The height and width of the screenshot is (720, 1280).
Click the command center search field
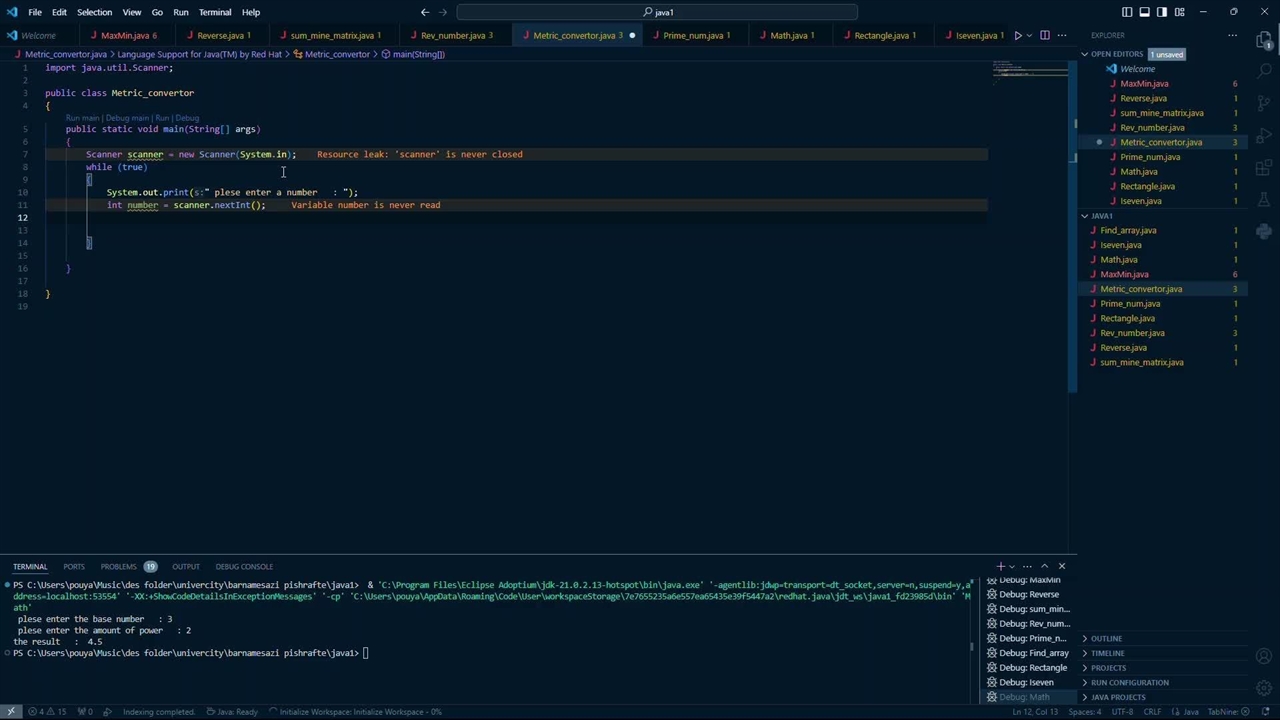click(x=657, y=12)
